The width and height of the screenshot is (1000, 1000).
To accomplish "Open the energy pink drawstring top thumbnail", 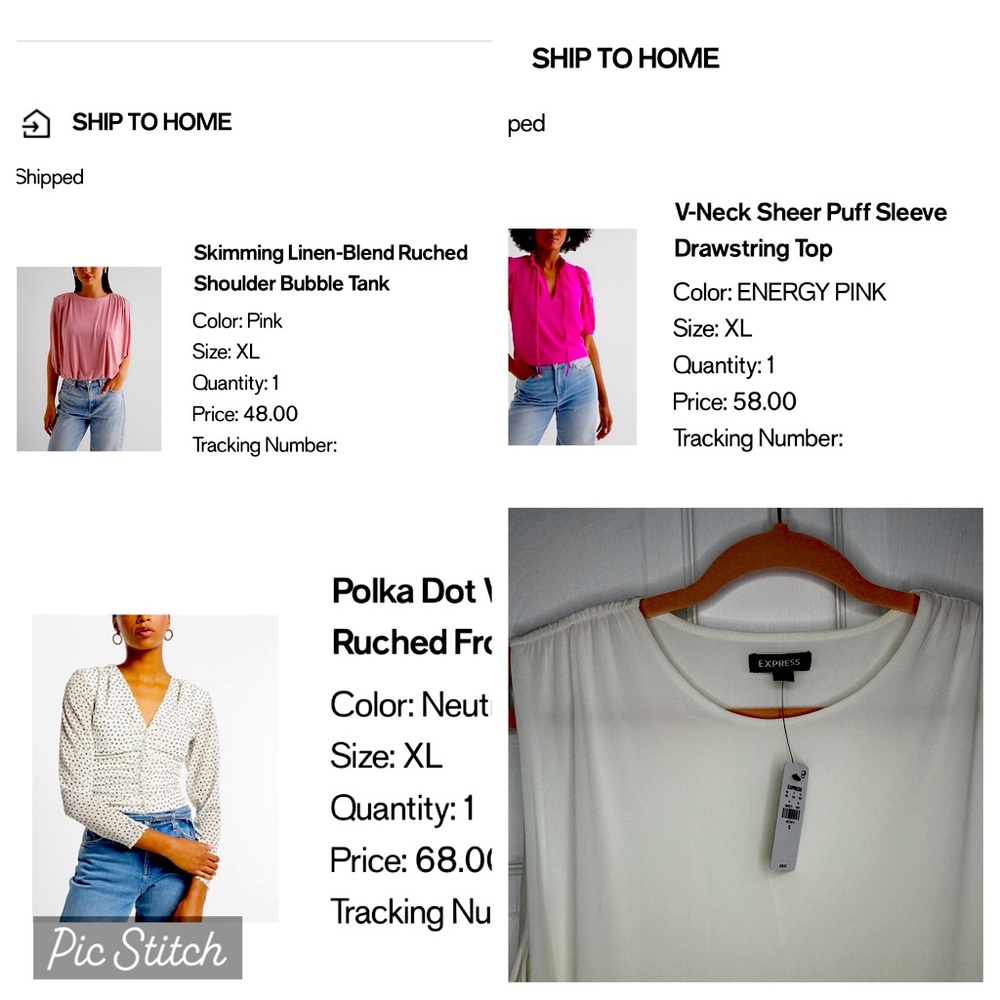I will (x=572, y=337).
